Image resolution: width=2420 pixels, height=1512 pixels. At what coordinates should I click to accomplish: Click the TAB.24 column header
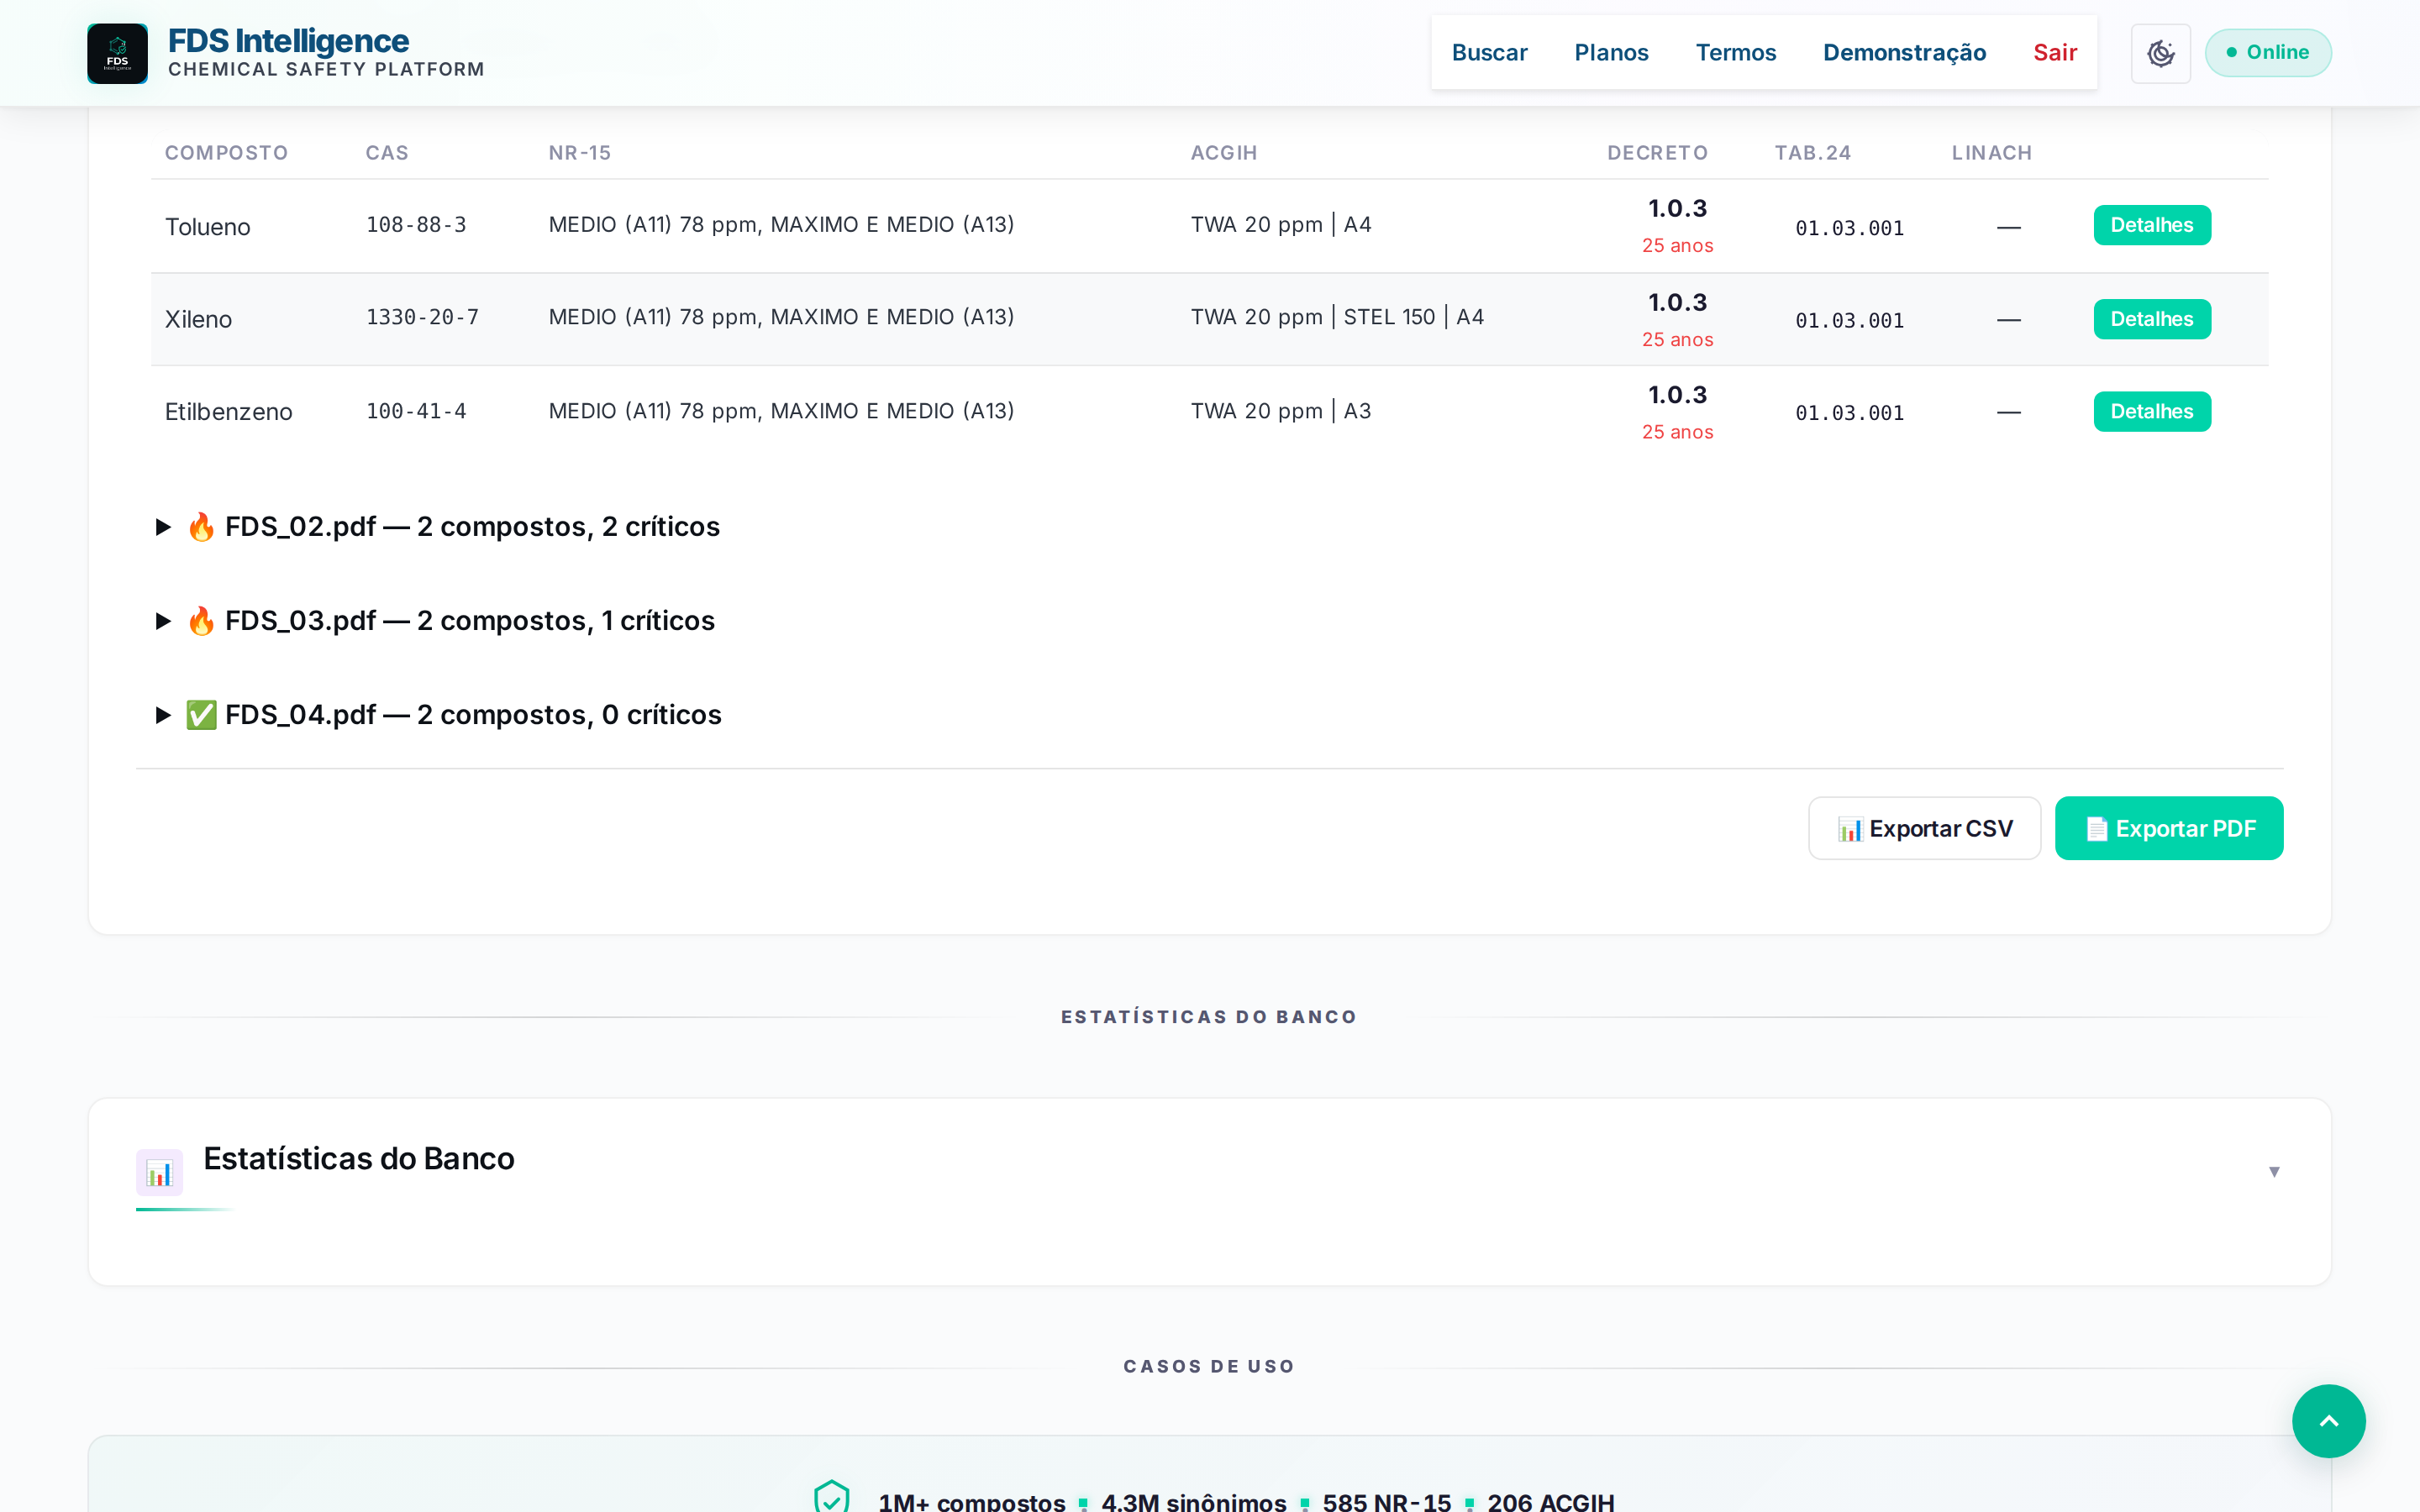pos(1813,153)
